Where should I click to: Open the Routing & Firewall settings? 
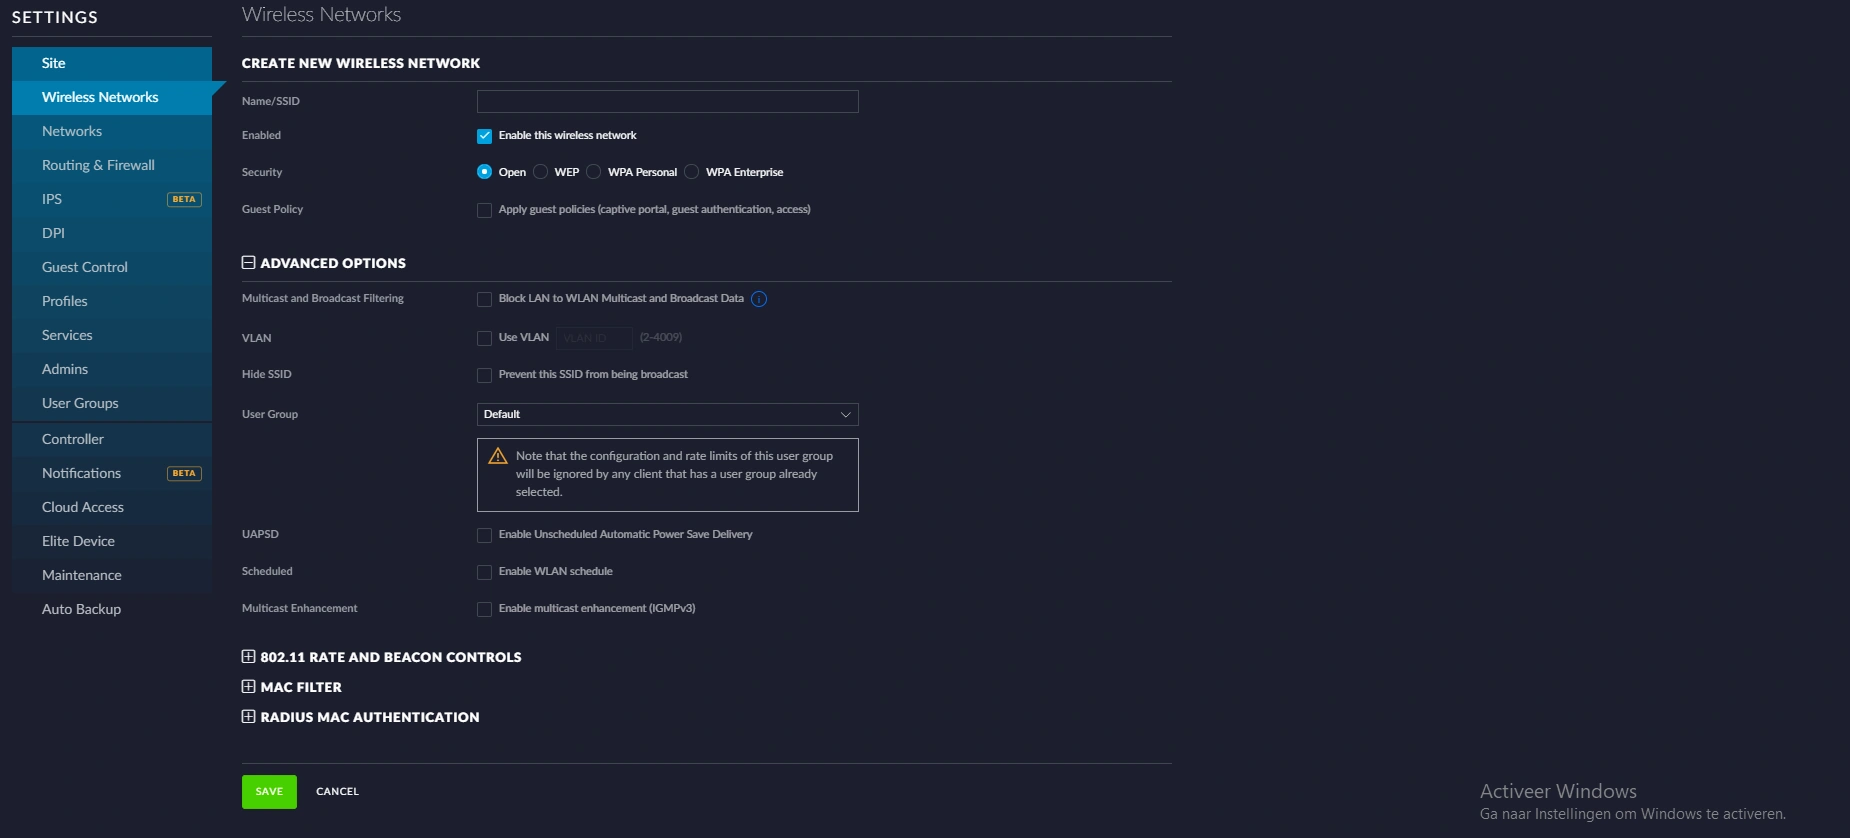tap(98, 165)
